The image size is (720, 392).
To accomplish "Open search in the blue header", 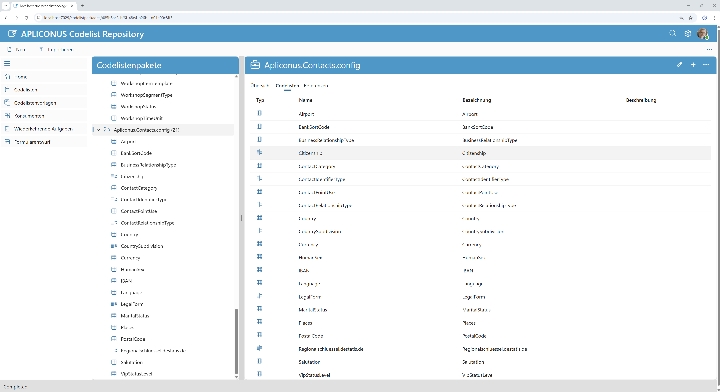I will click(673, 34).
